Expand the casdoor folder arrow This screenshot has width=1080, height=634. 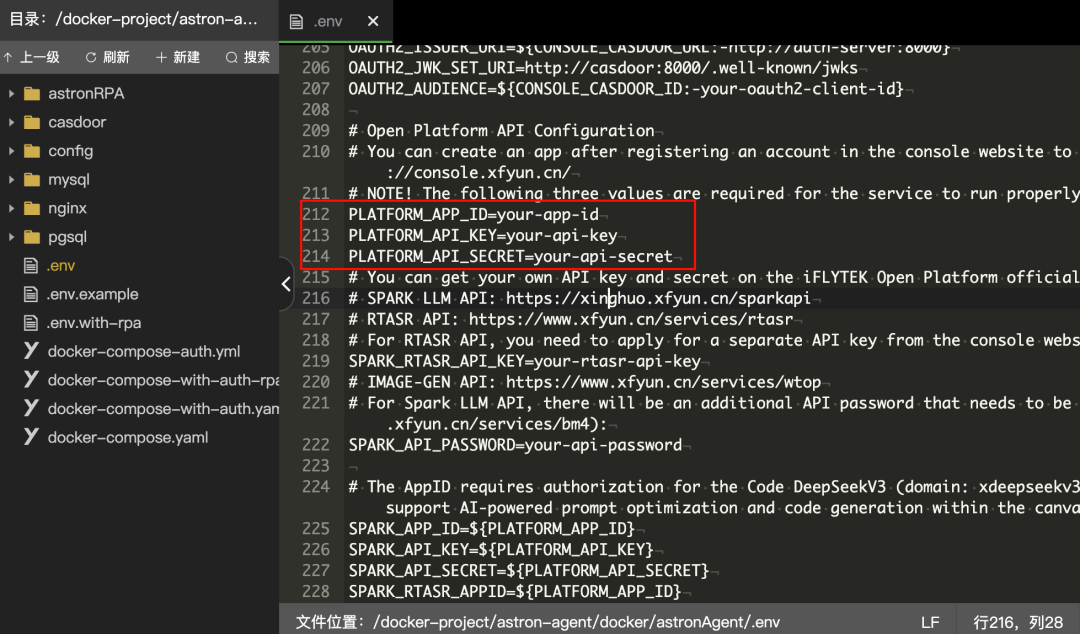[11, 122]
